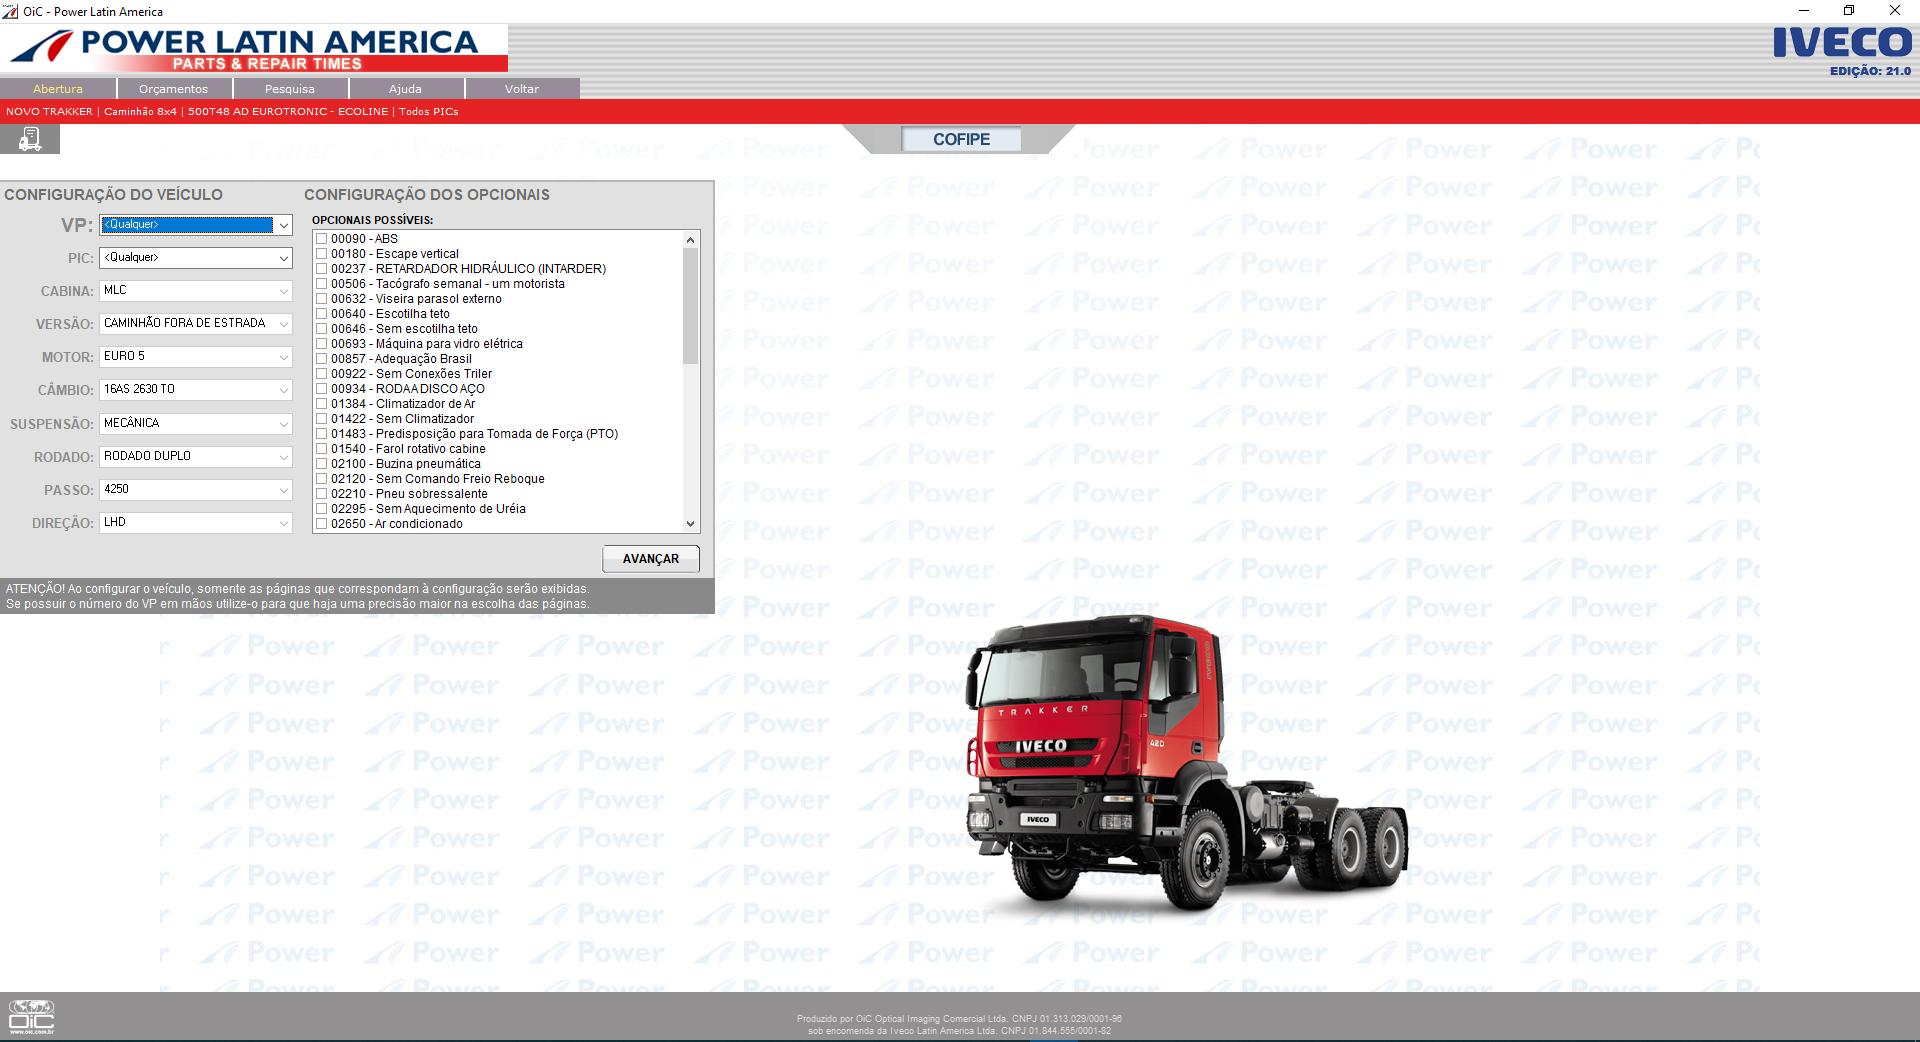Check 02295 - Sem Aquecimento de Uréia
Viewport: 1920px width, 1042px height.
point(322,509)
